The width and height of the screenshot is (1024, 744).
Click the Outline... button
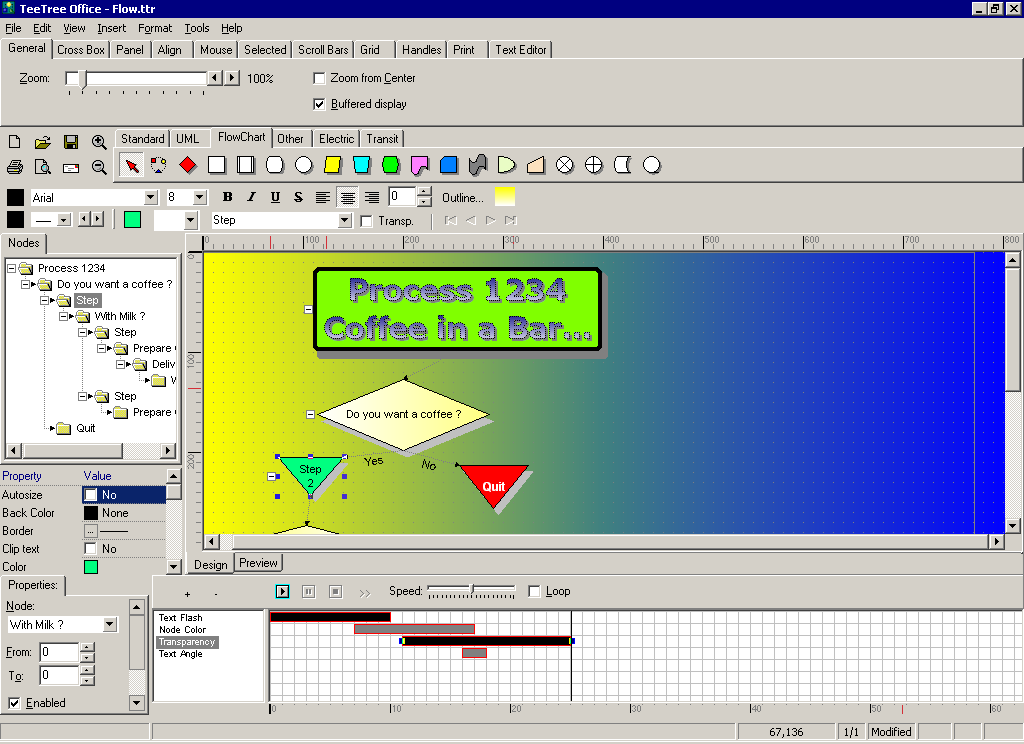(x=462, y=198)
